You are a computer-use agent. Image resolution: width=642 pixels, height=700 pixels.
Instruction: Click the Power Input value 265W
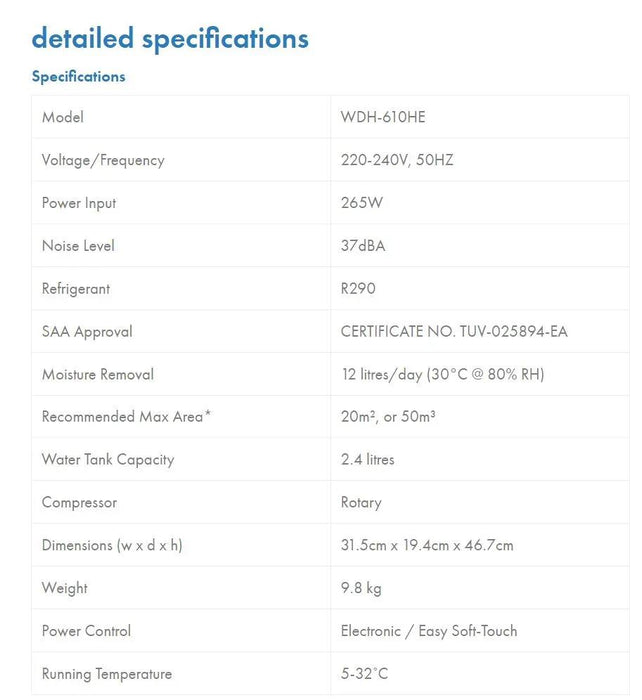[x=362, y=203]
